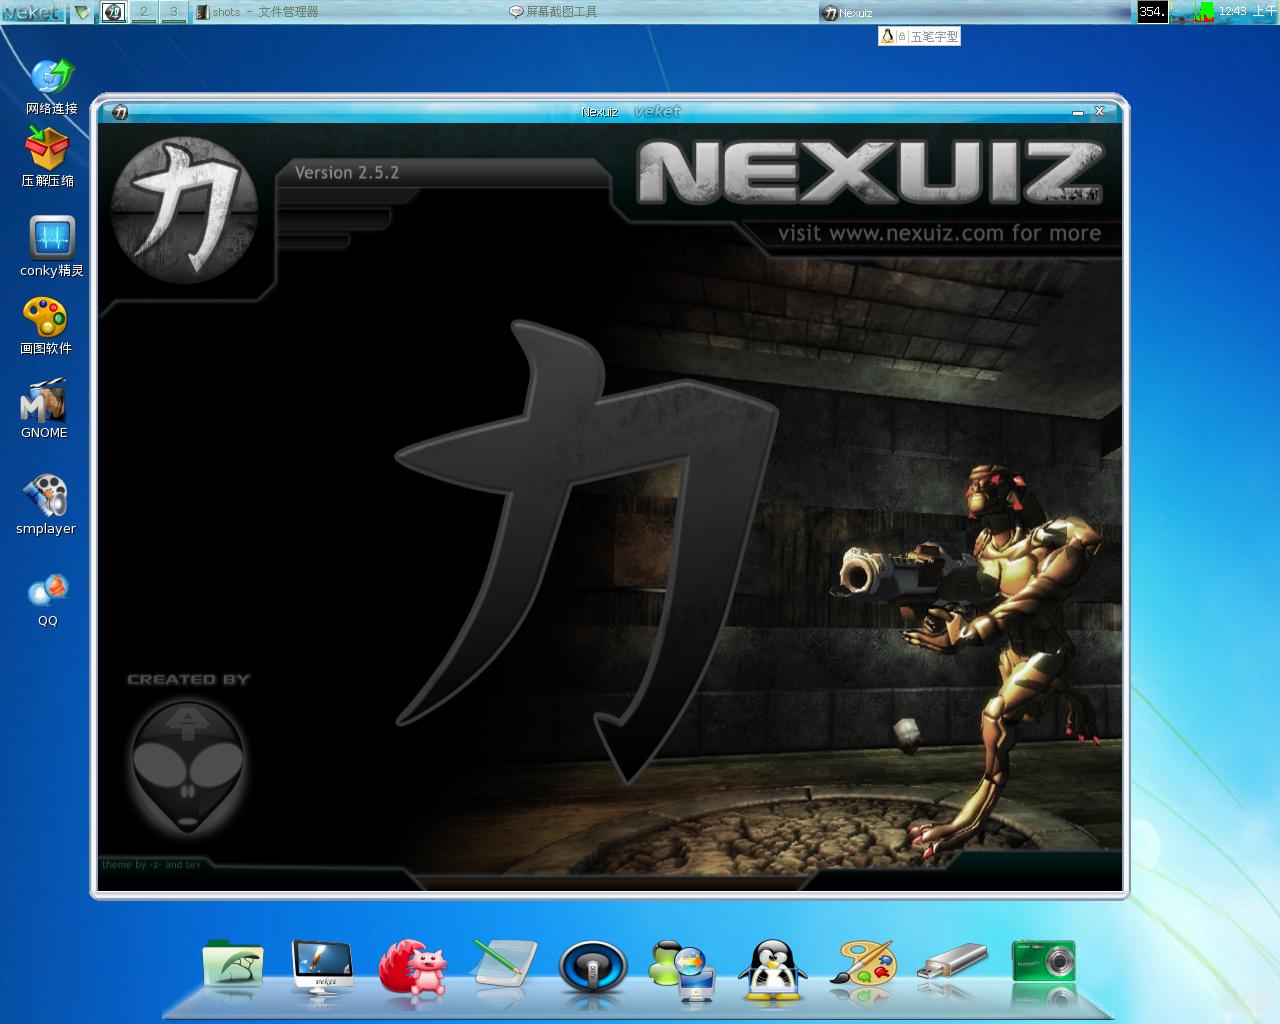Click the visit www.nexuiz.com for more text
Viewport: 1280px width, 1024px height.
(x=939, y=233)
